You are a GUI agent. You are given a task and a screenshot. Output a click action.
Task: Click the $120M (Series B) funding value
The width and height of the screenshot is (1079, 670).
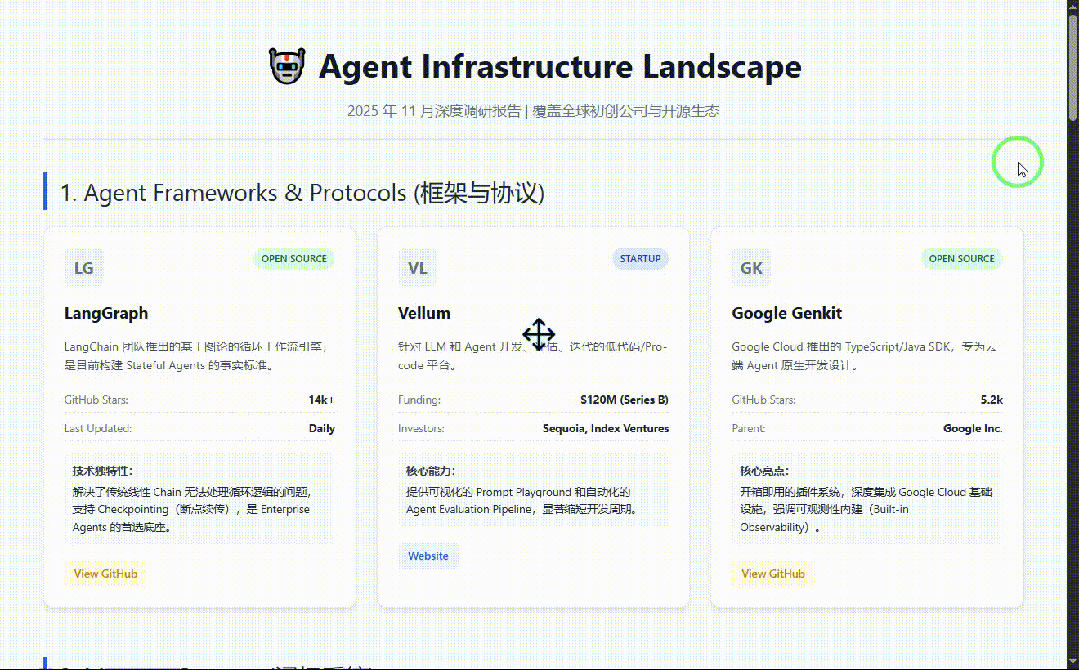point(624,400)
